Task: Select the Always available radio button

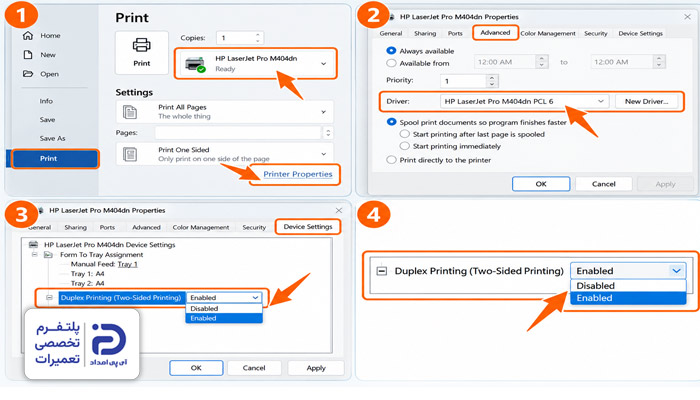Action: [x=391, y=51]
